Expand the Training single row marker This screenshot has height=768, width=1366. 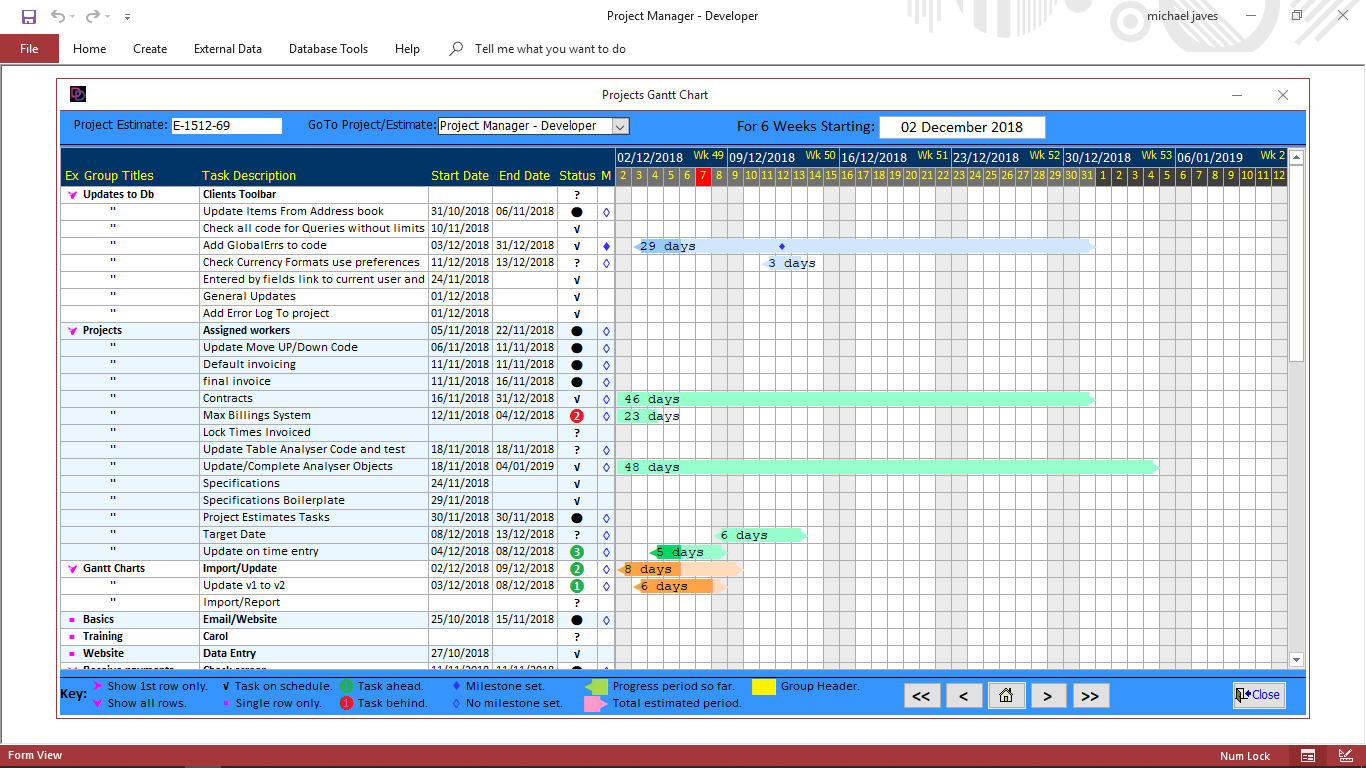coord(72,637)
